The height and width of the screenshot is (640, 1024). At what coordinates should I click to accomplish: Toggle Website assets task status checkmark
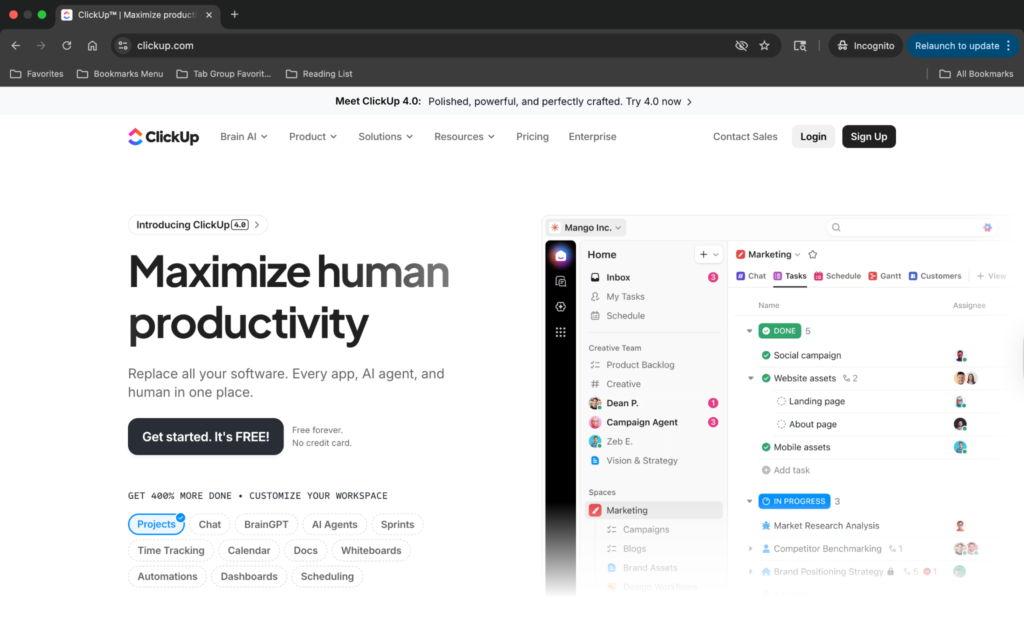766,378
